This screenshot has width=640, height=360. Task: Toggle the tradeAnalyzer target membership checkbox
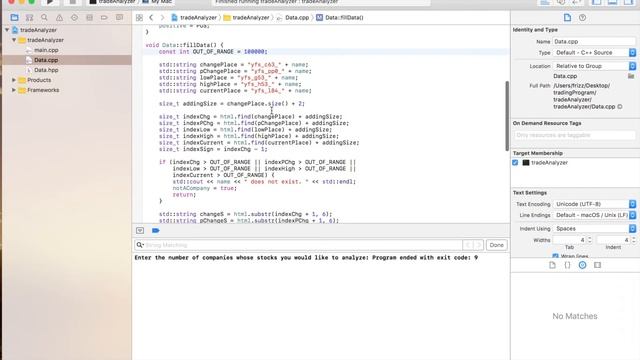point(515,162)
